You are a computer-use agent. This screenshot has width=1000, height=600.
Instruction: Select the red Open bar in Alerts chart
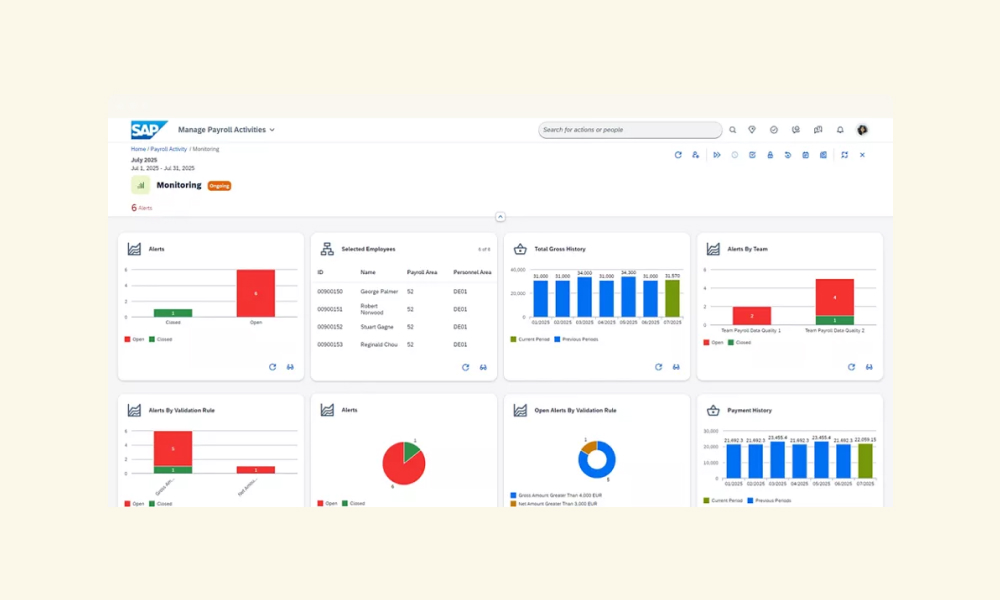pos(256,293)
